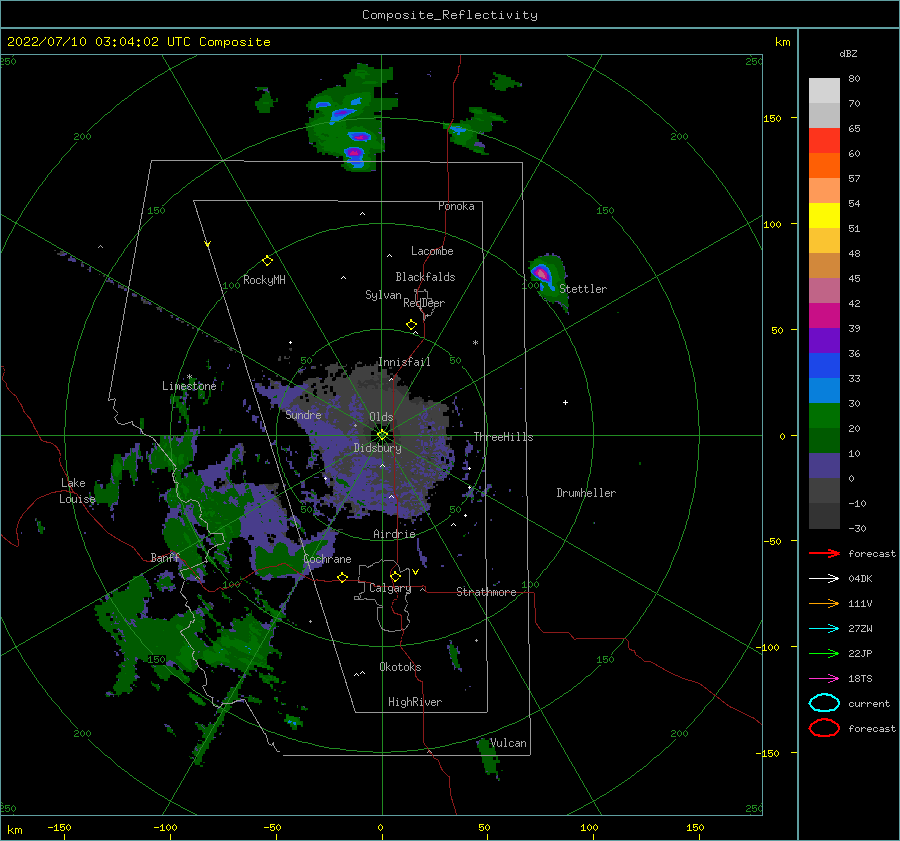Select the cyan current ellipse icon
900x841 pixels.
[824, 703]
